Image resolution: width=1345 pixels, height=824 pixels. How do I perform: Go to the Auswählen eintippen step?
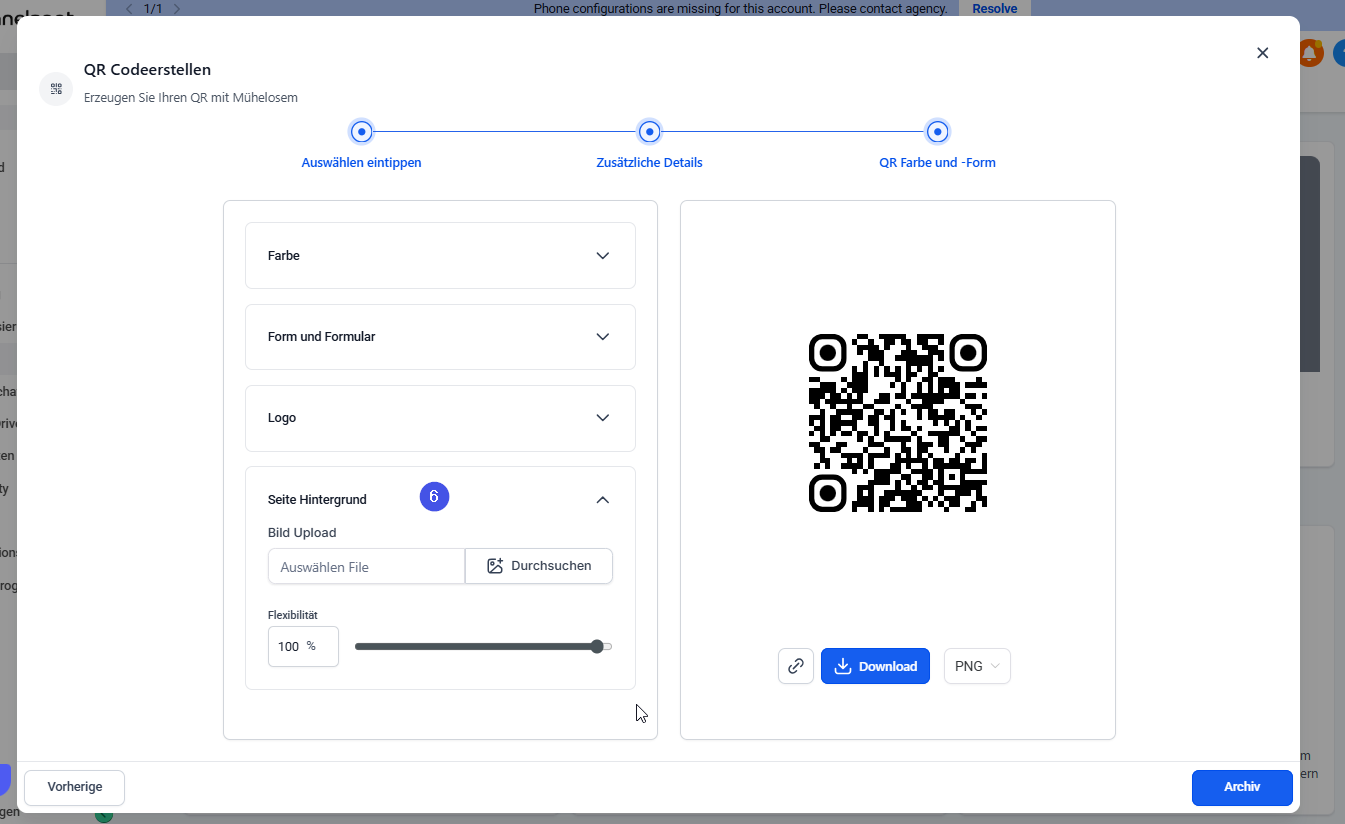(361, 145)
